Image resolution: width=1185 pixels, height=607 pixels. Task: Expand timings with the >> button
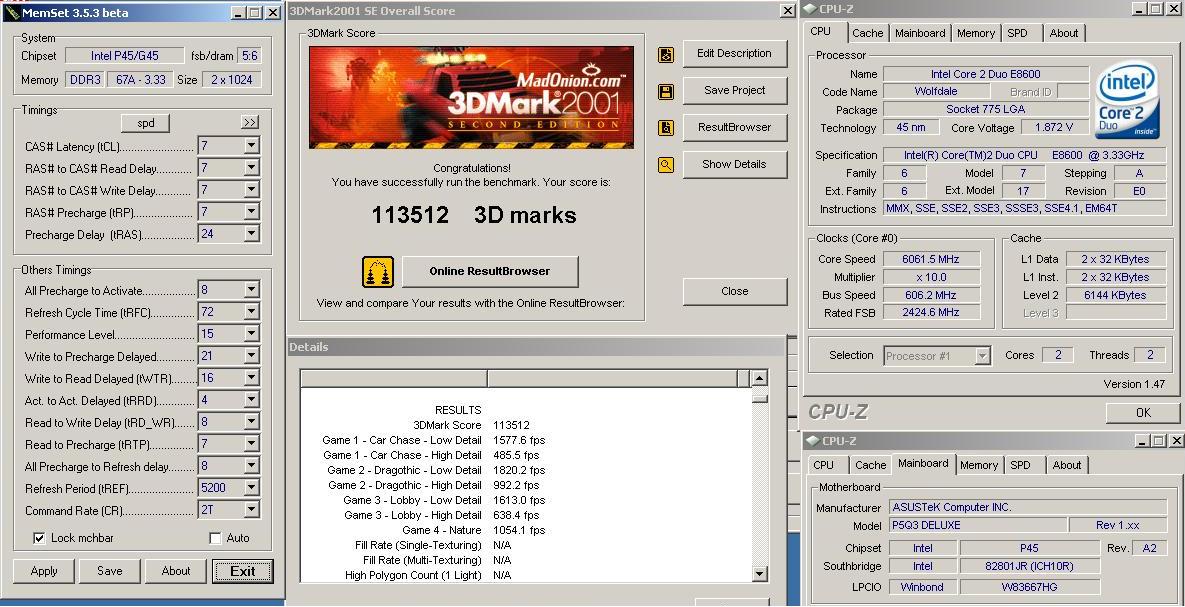point(250,122)
